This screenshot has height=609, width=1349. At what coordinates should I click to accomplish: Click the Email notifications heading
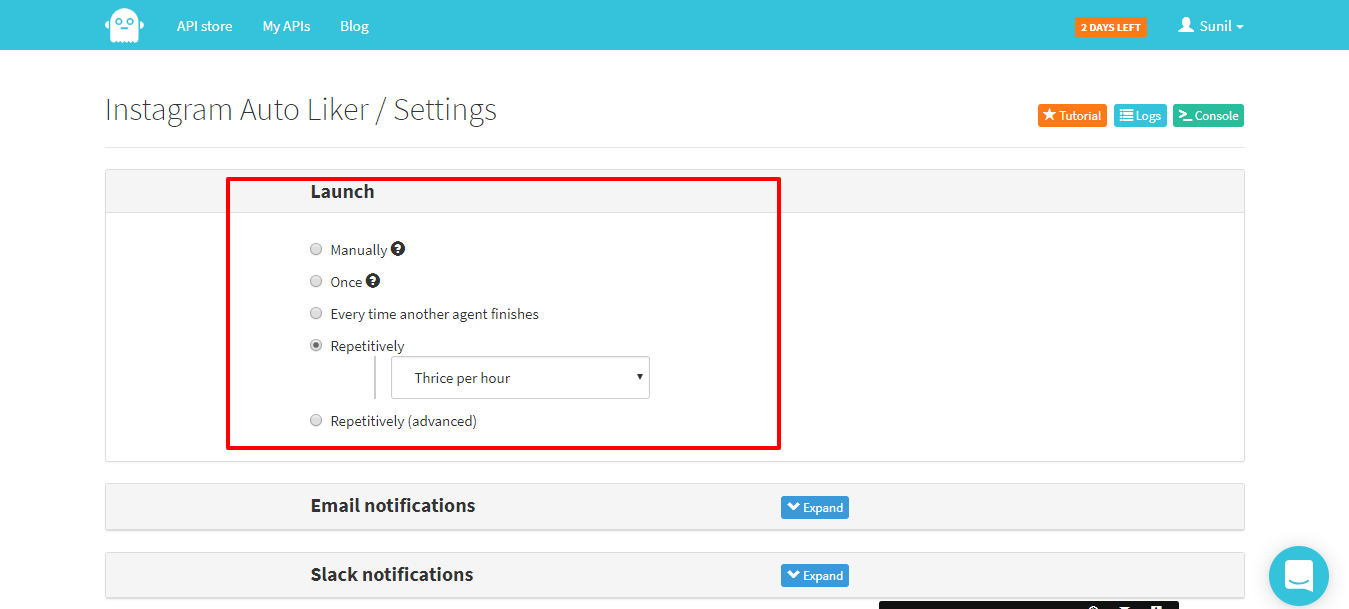tap(393, 505)
